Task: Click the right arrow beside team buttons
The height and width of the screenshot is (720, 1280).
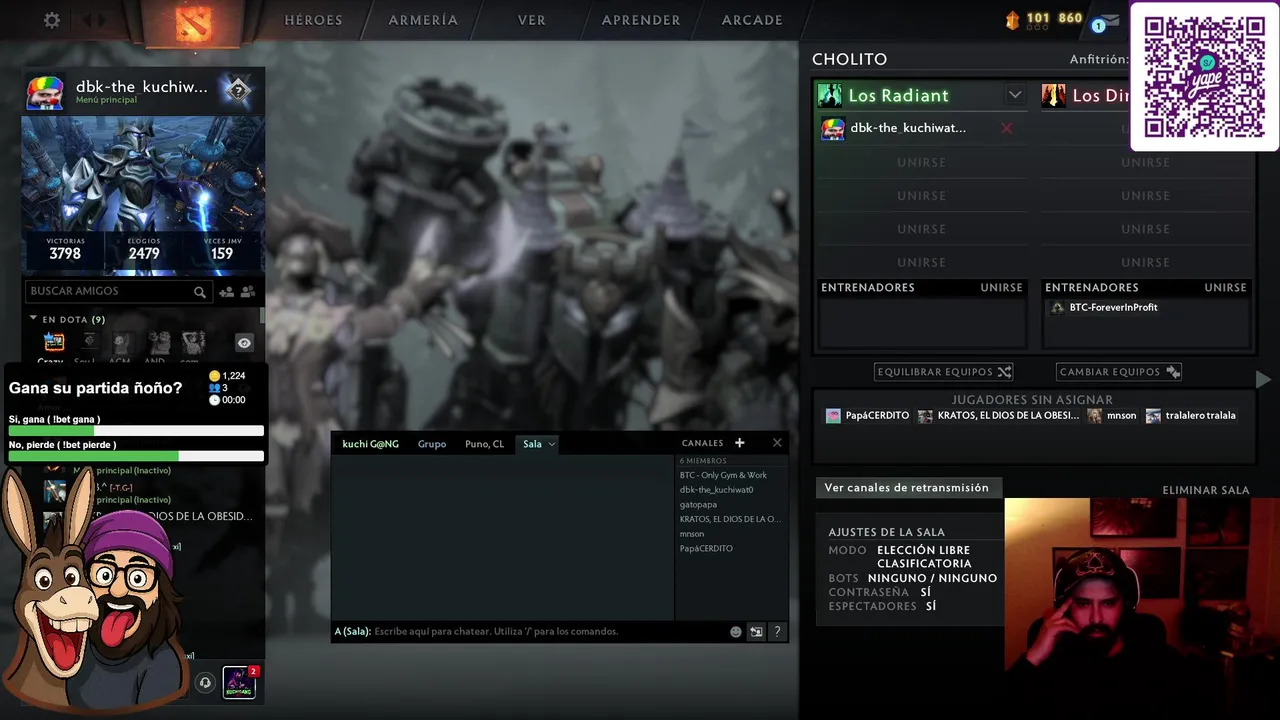Action: pyautogui.click(x=1263, y=379)
